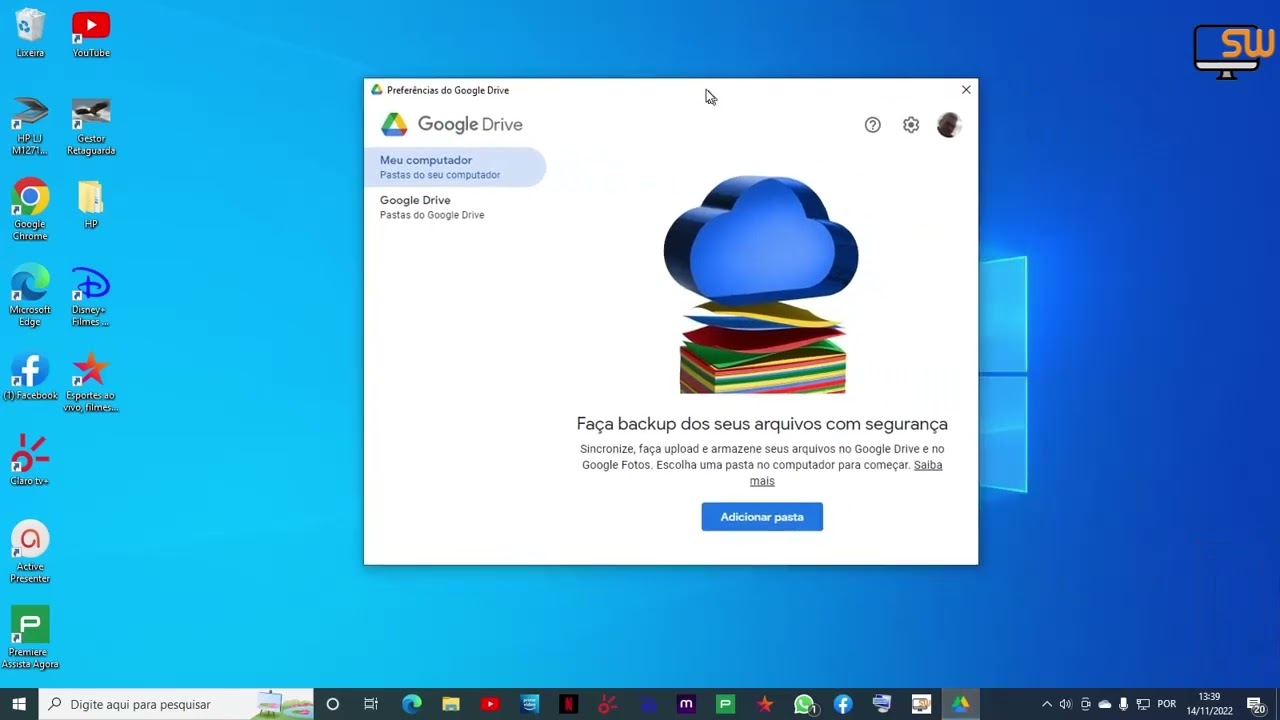Click the volume icon in system tray
This screenshot has width=1280, height=720.
pos(1065,704)
